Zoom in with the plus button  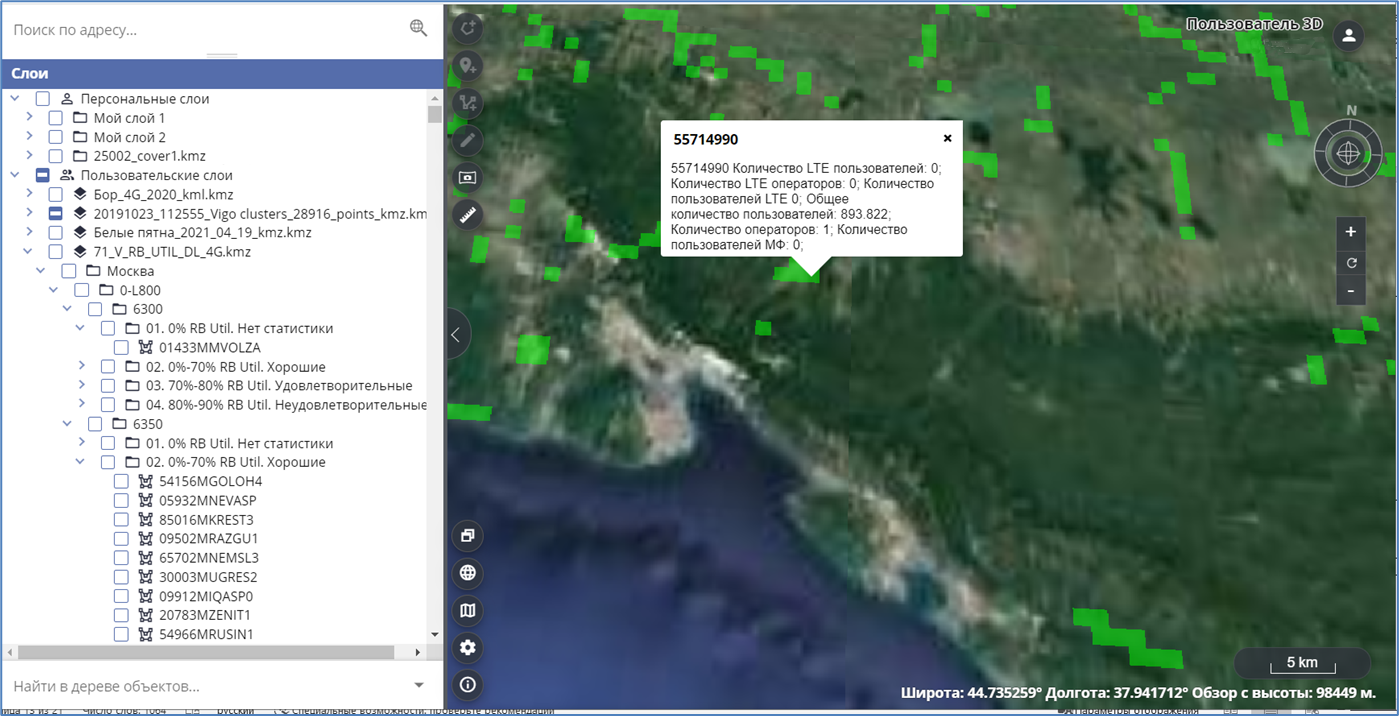tap(1350, 232)
